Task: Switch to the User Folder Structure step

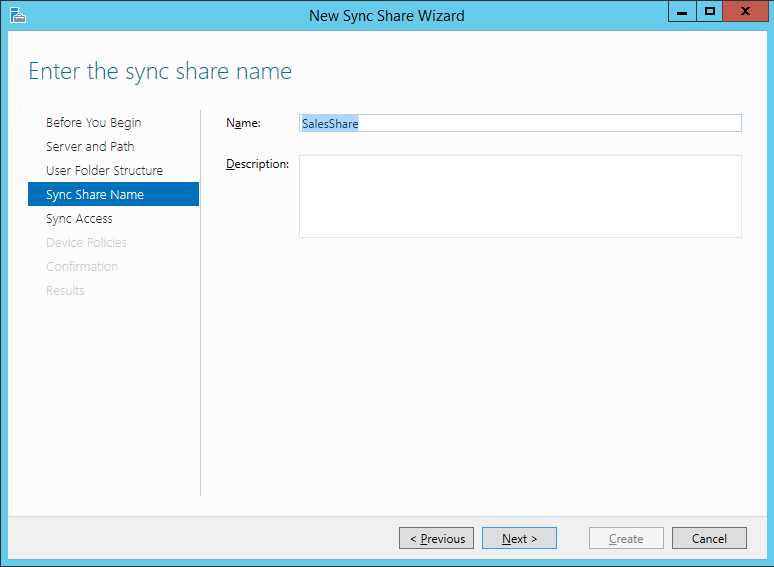Action: coord(104,171)
